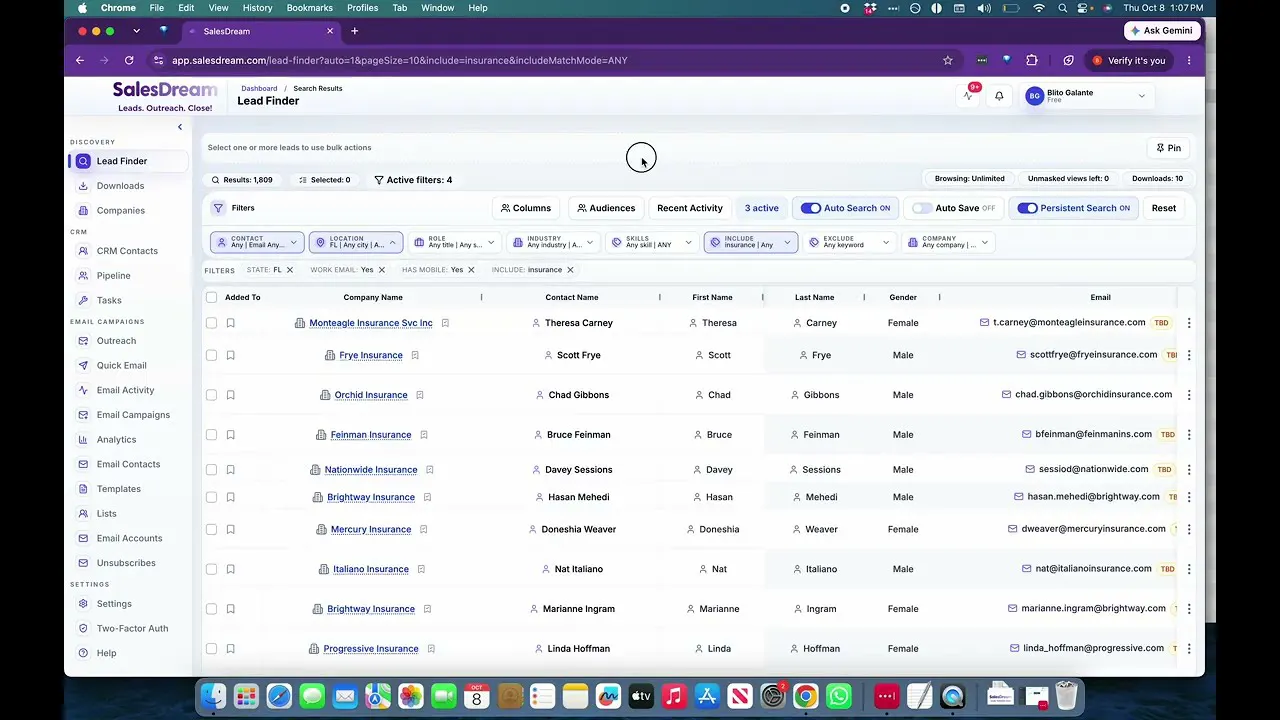Open Two-Factor Auth settings
This screenshot has width=1280, height=720.
click(132, 629)
